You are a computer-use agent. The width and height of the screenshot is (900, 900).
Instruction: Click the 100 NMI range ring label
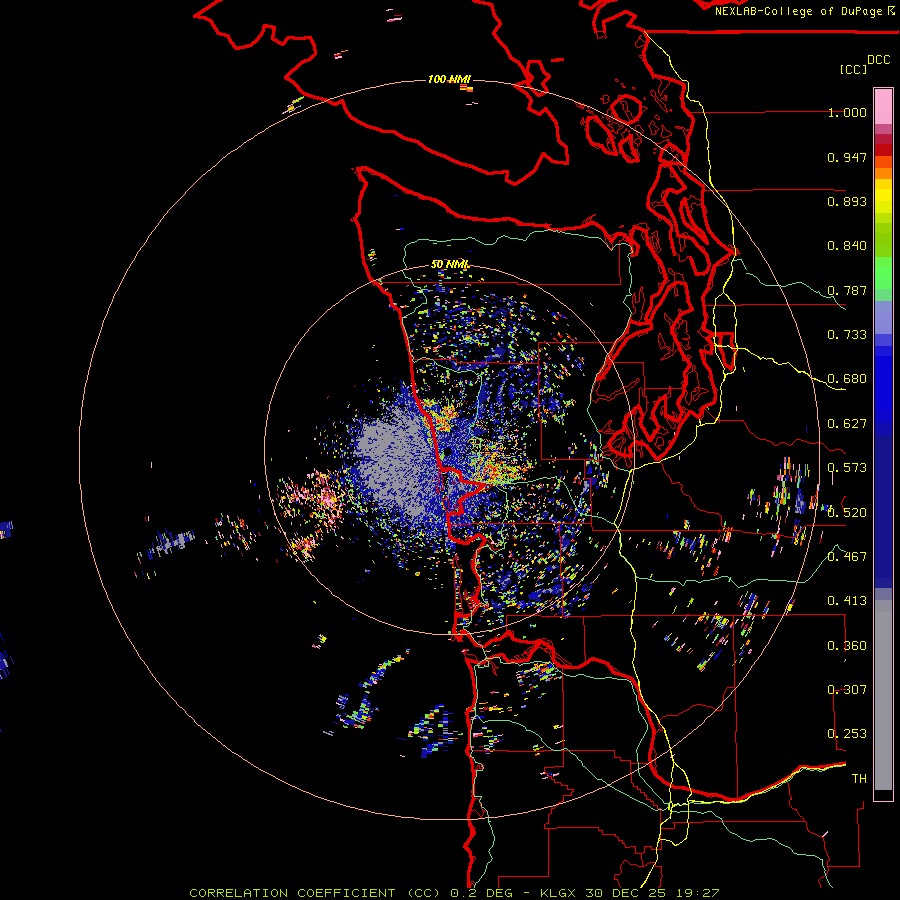click(x=449, y=79)
